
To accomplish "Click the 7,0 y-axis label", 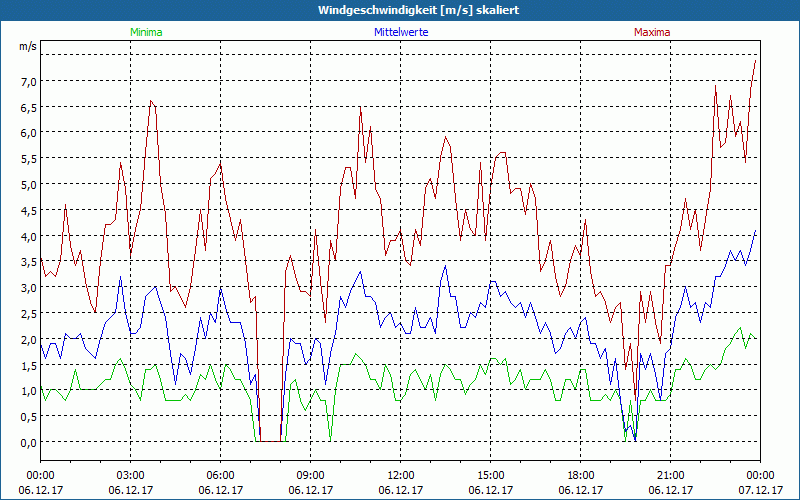I will (29, 82).
